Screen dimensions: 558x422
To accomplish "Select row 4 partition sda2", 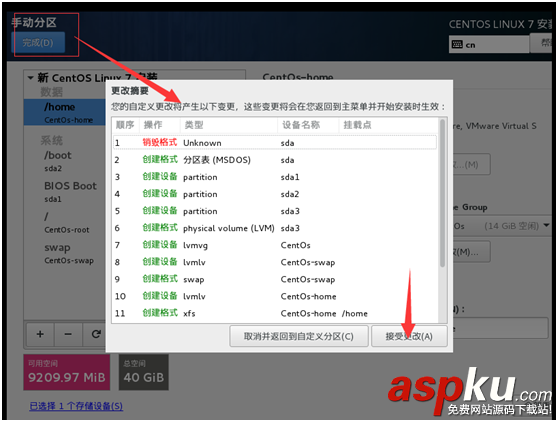I will (275, 194).
